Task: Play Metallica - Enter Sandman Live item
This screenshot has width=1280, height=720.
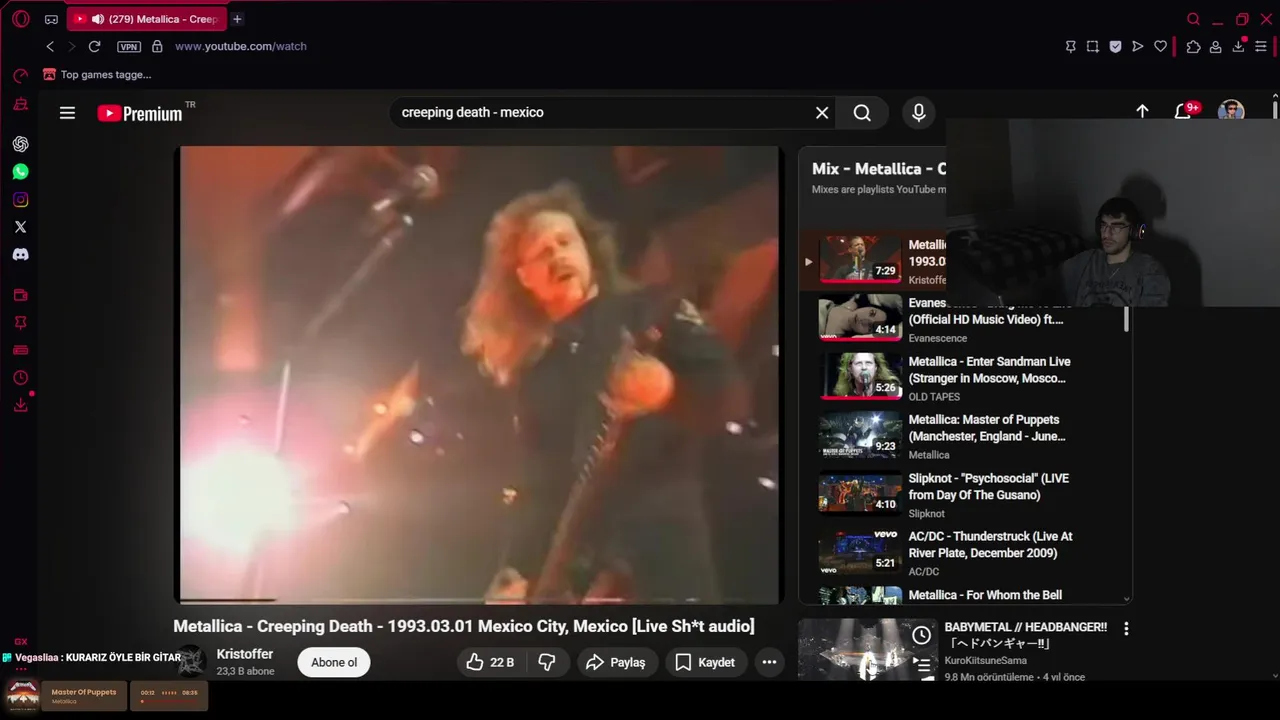Action: (x=964, y=377)
